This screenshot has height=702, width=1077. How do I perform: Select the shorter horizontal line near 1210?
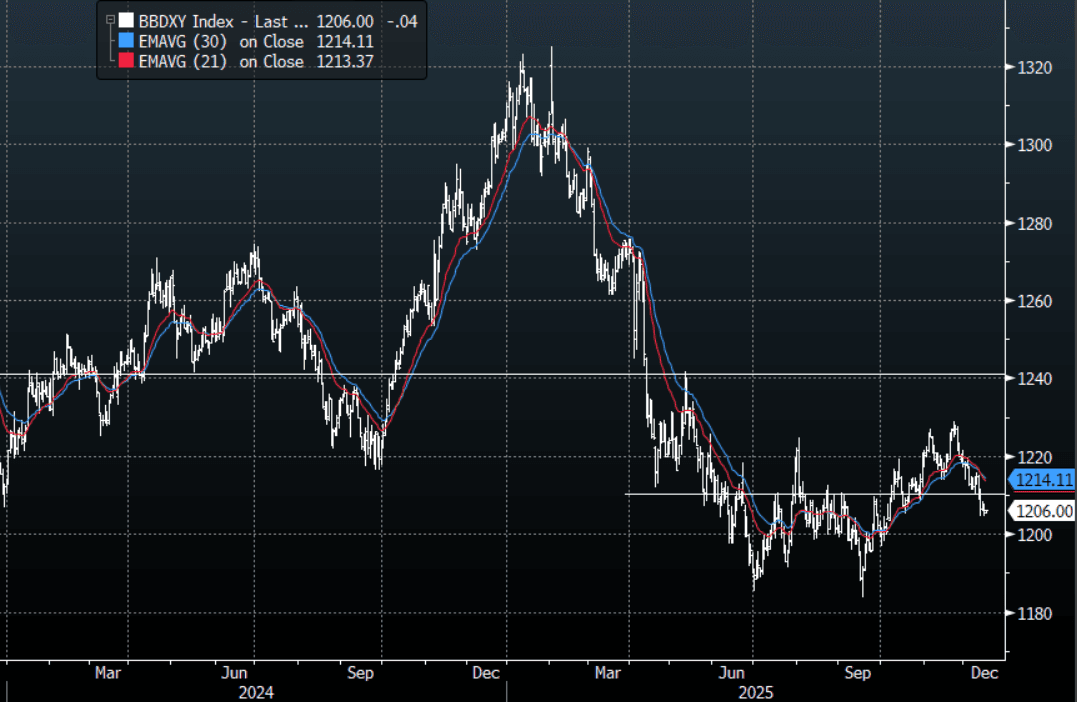[x=800, y=494]
